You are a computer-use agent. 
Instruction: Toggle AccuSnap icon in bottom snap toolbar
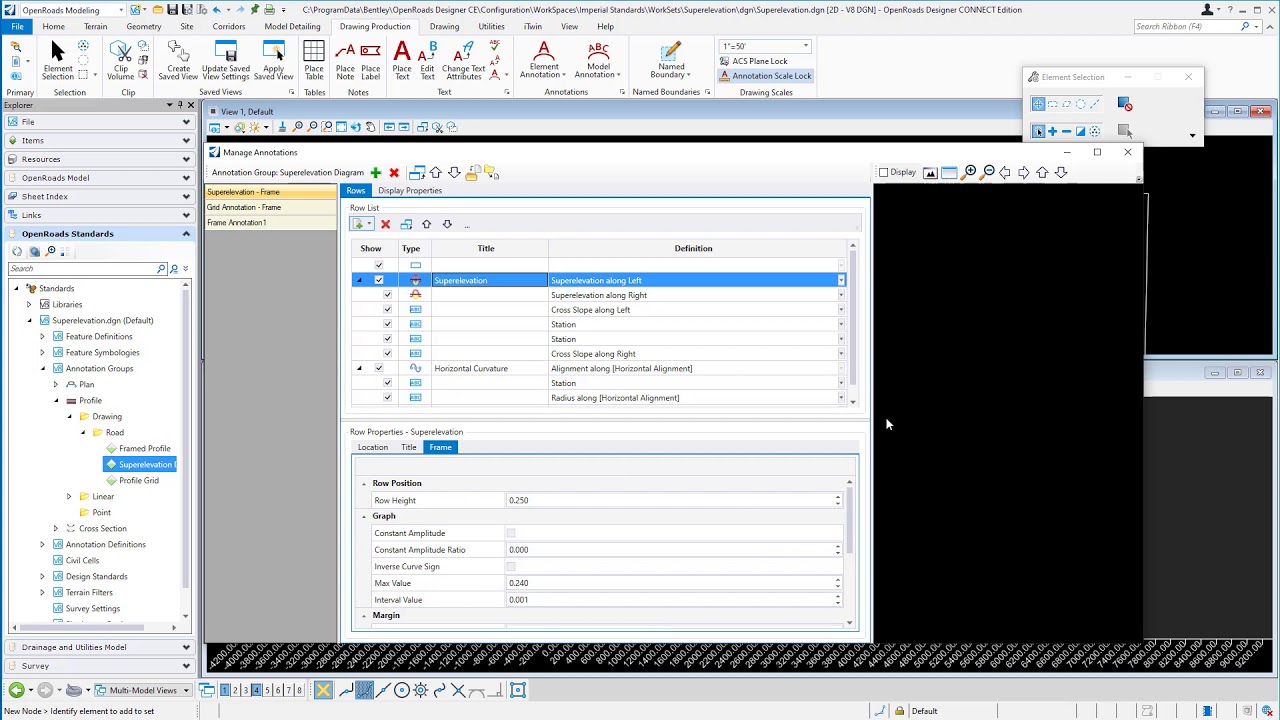[323, 690]
